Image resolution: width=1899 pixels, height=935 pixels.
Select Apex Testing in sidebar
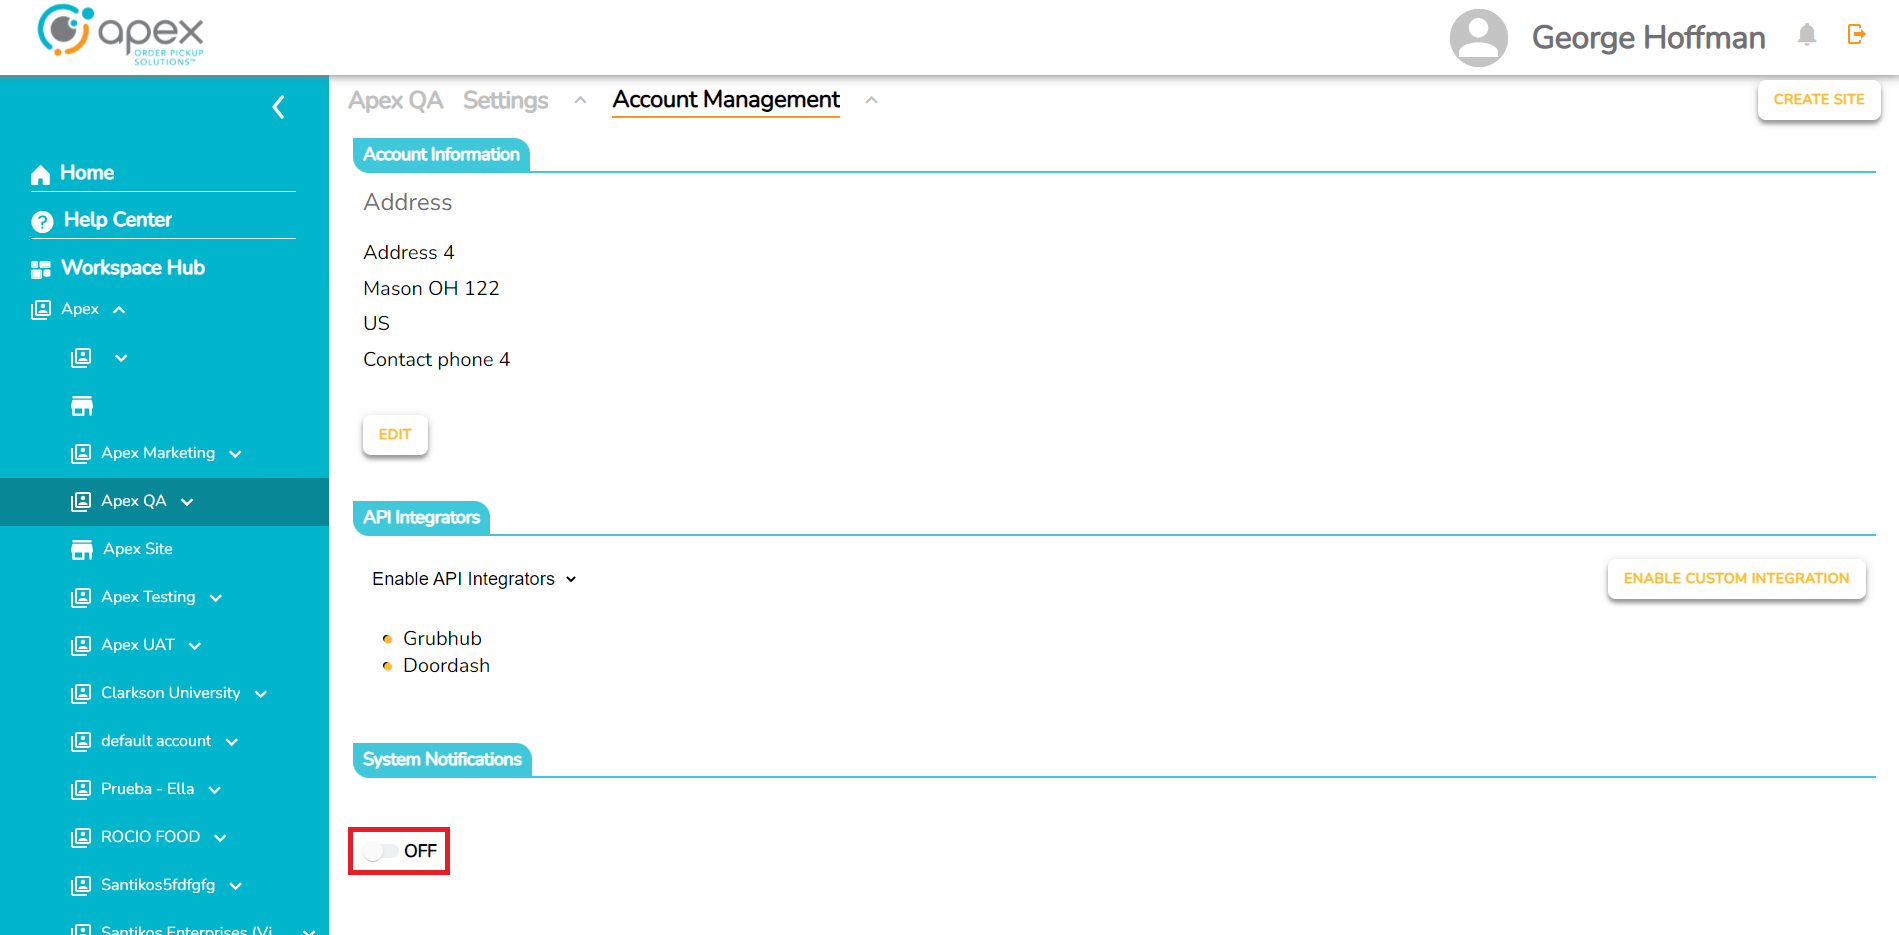(148, 597)
